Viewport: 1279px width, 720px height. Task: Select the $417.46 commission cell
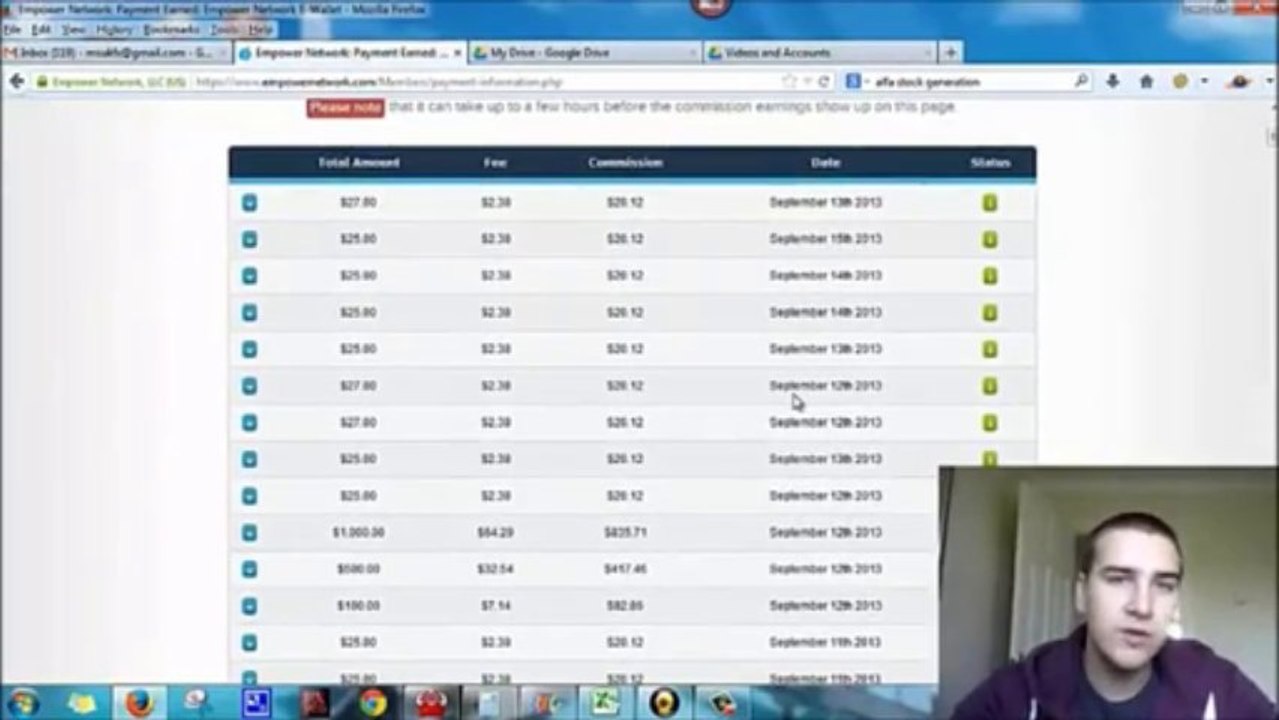tap(625, 569)
